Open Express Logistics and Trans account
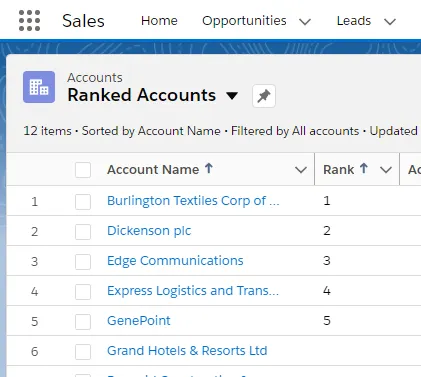The width and height of the screenshot is (421, 377). pyautogui.click(x=193, y=291)
